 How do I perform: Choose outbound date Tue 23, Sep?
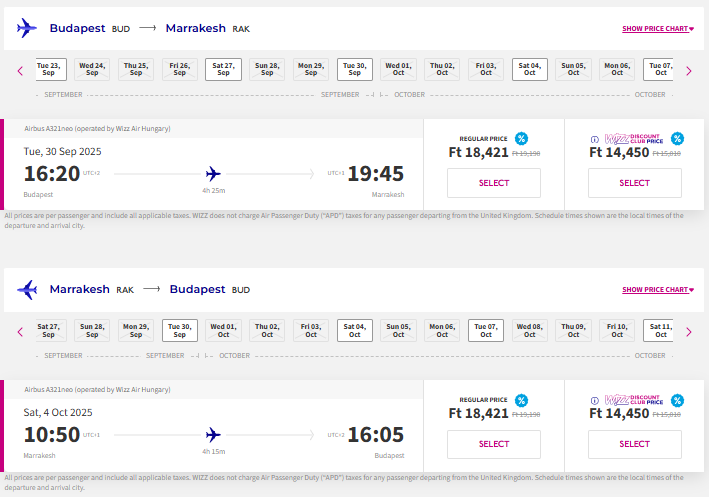coord(51,69)
